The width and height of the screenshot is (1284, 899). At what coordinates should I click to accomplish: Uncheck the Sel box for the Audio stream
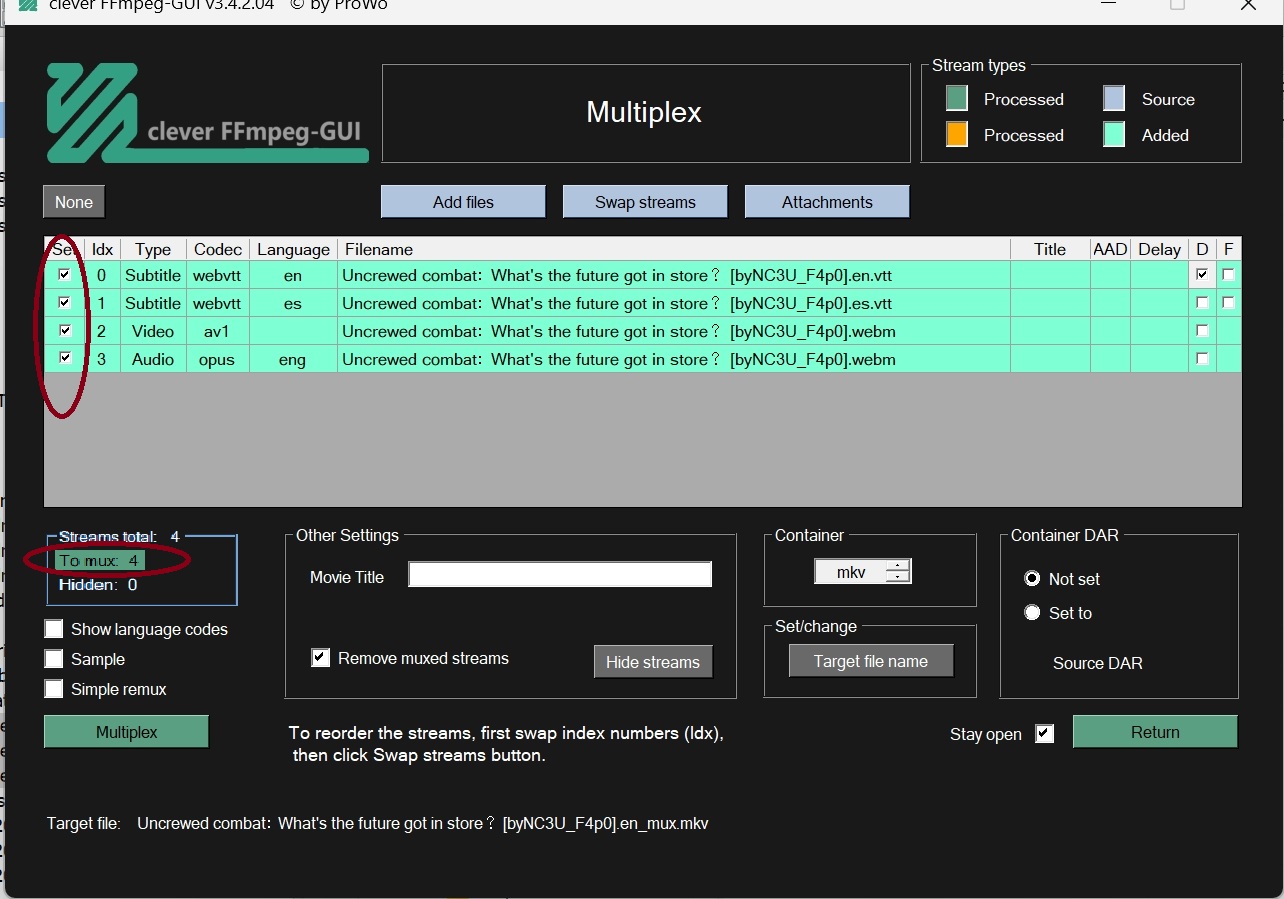click(65, 358)
